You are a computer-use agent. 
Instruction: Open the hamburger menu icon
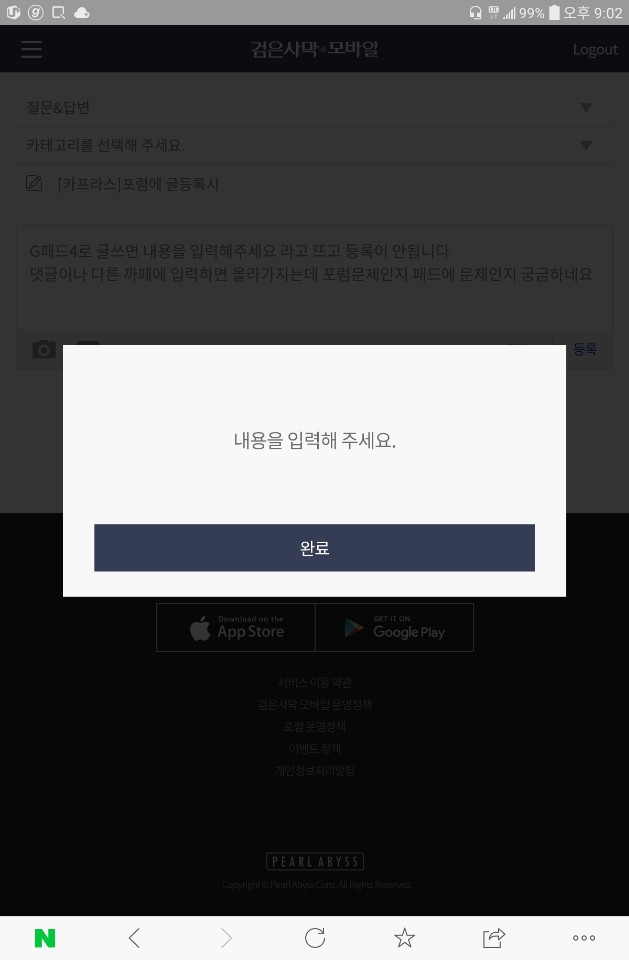click(31, 49)
